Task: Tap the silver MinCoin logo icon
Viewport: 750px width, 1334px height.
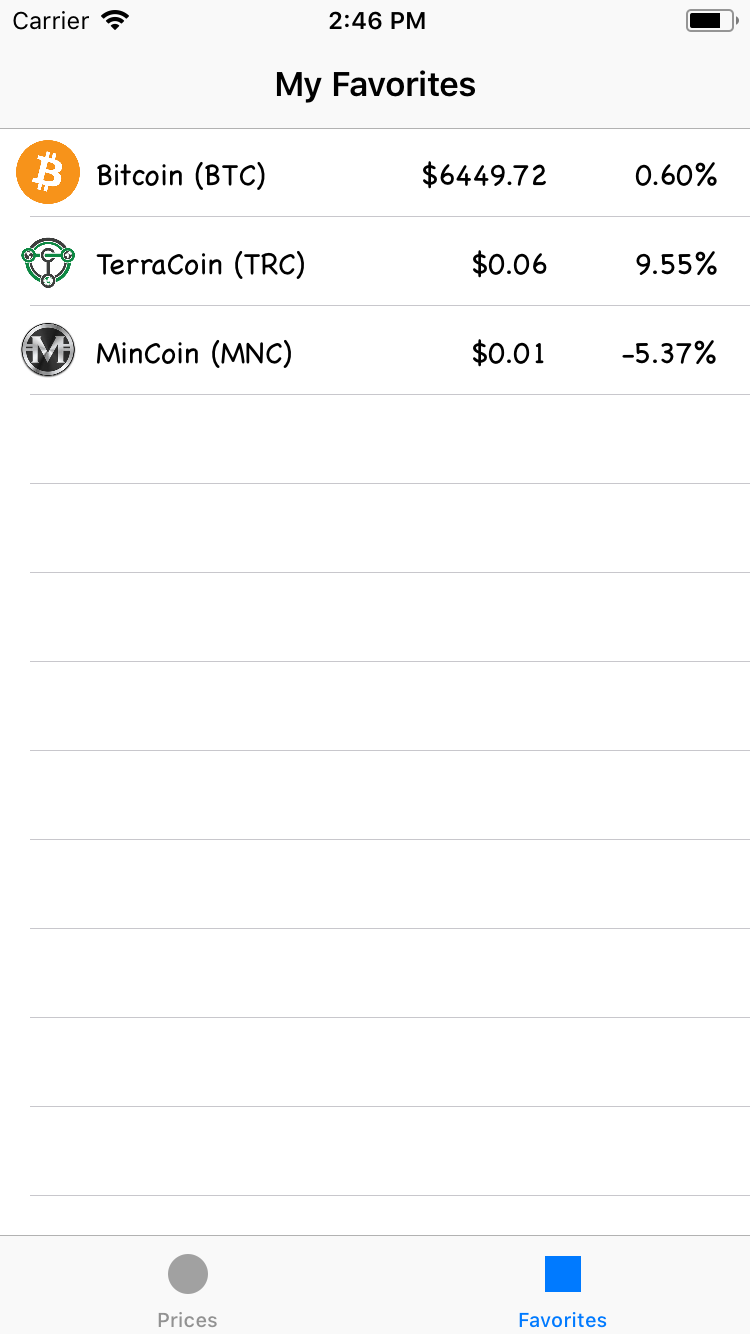Action: coord(48,350)
